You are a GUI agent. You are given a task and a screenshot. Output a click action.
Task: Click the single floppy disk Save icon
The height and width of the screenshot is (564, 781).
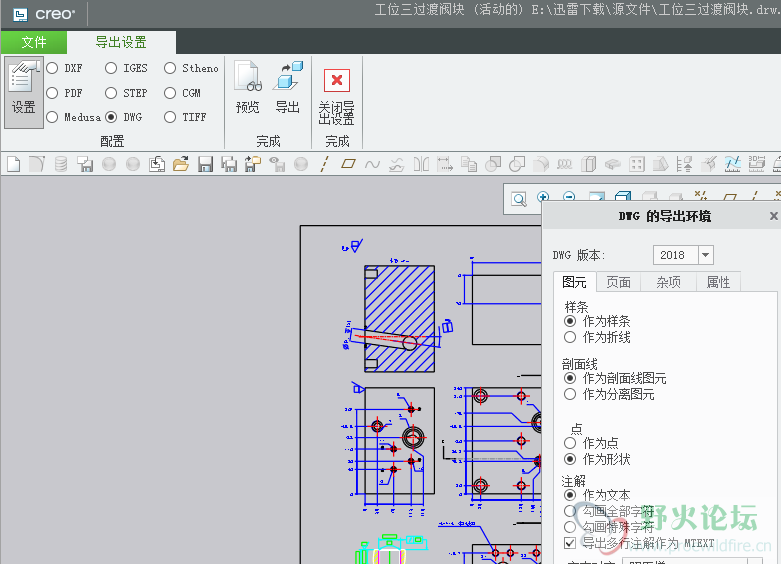click(x=205, y=164)
